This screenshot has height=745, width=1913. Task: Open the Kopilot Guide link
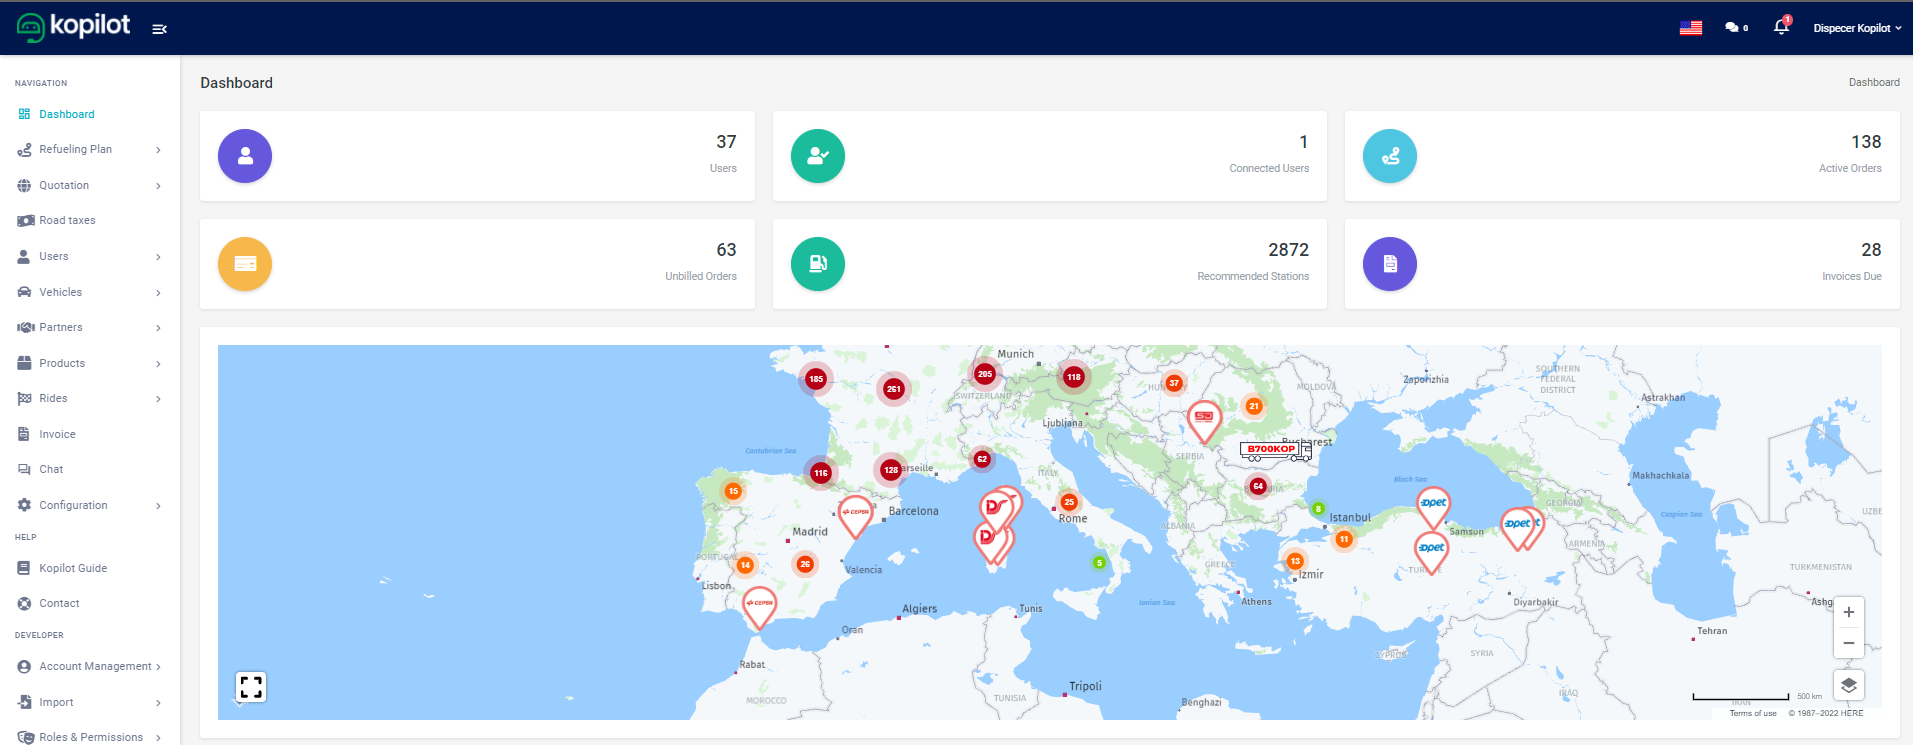pos(72,568)
